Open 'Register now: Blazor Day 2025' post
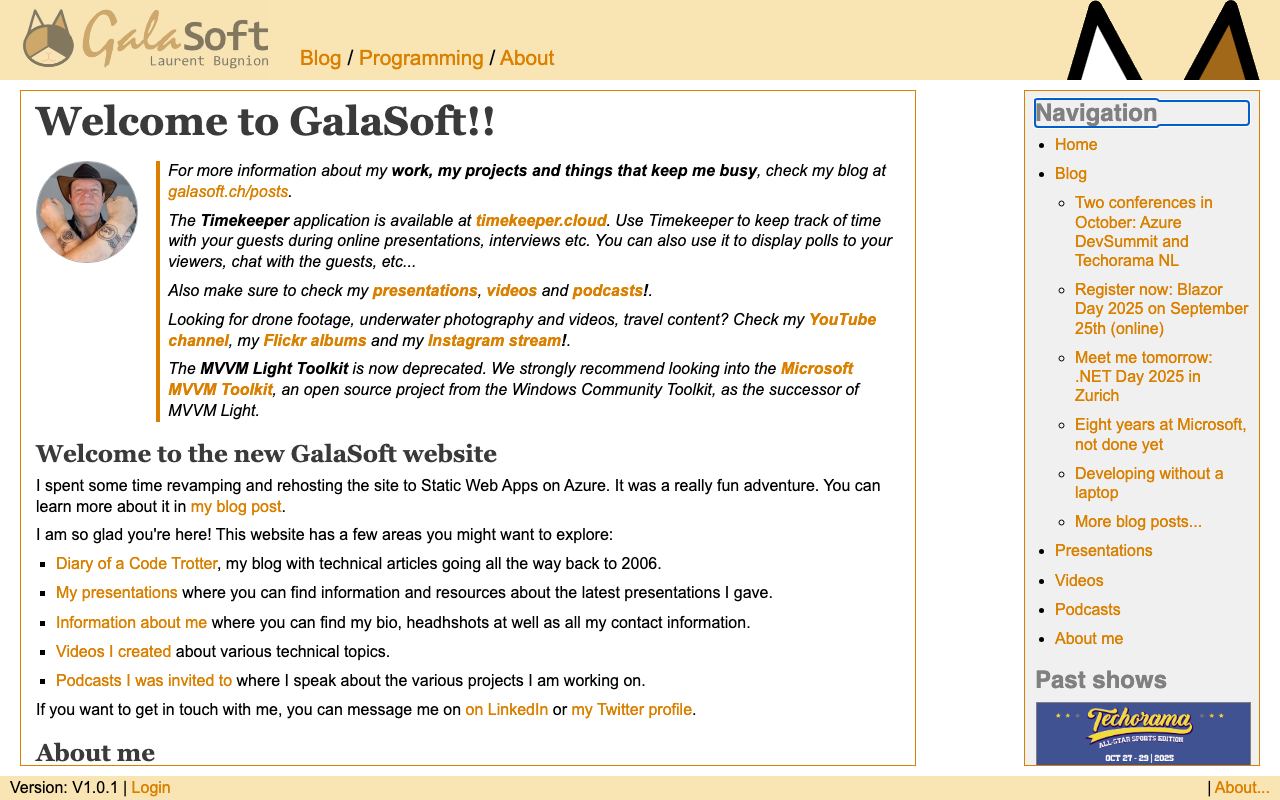Viewport: 1280px width, 800px height. tap(1162, 309)
